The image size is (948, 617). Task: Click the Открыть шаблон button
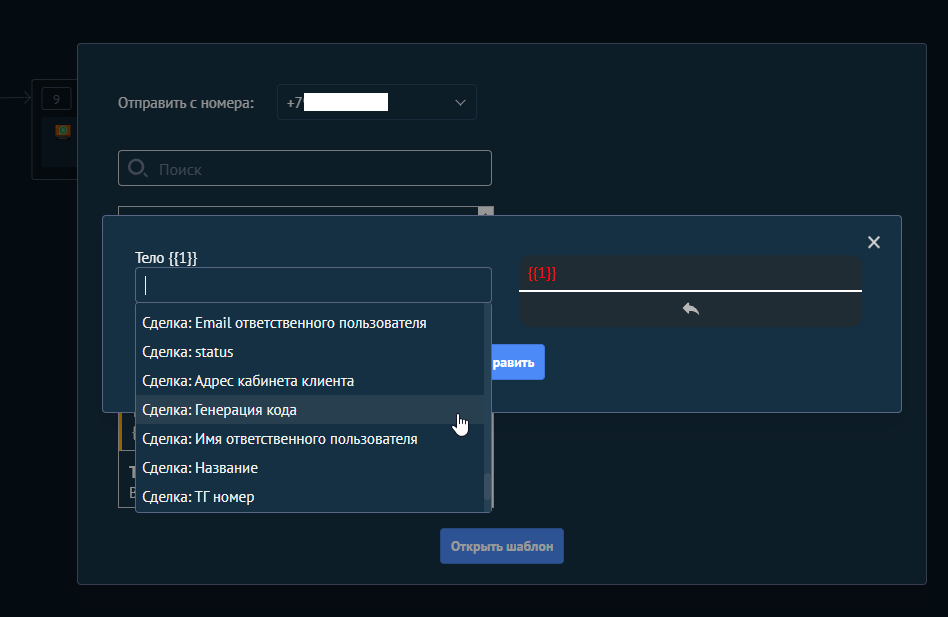click(x=502, y=546)
